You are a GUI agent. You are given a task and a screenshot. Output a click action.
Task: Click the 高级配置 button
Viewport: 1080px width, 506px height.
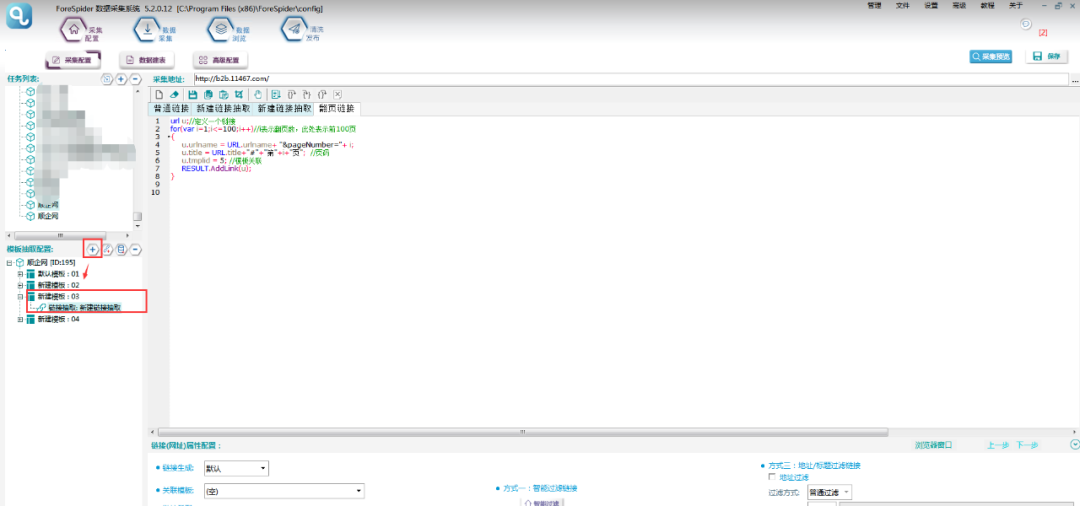(220, 60)
